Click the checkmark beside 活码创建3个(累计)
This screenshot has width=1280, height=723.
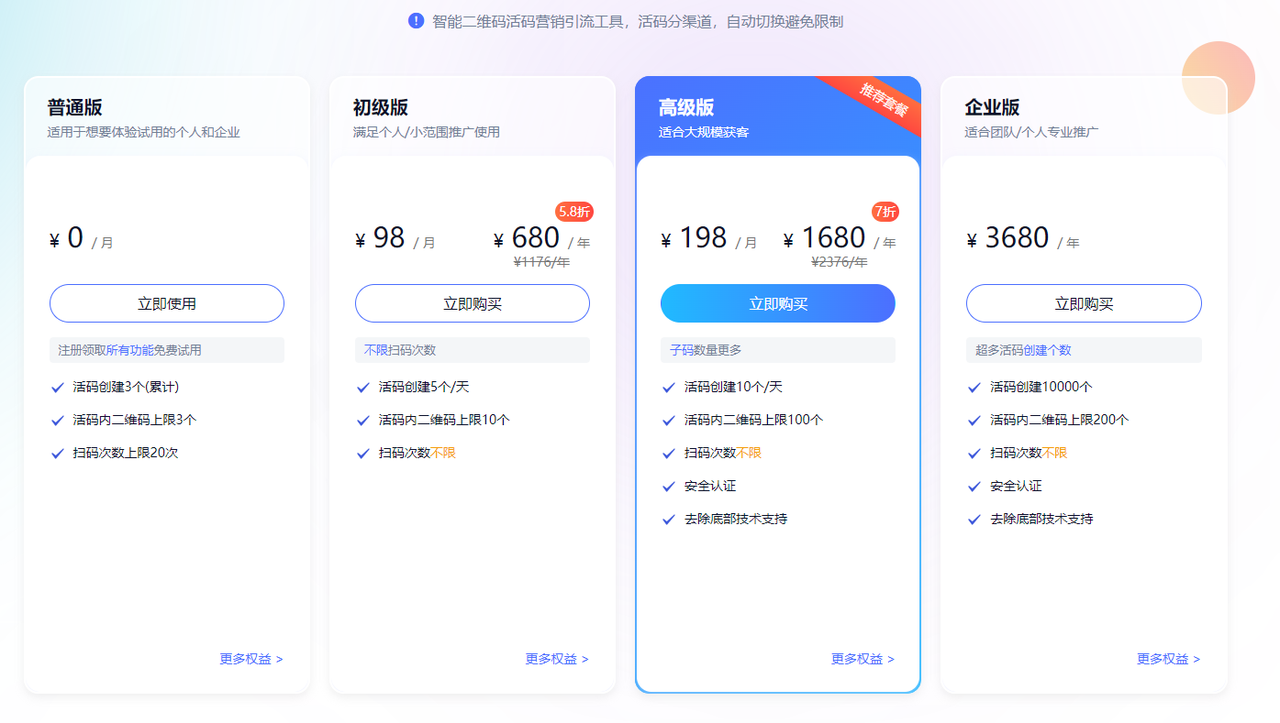57,388
